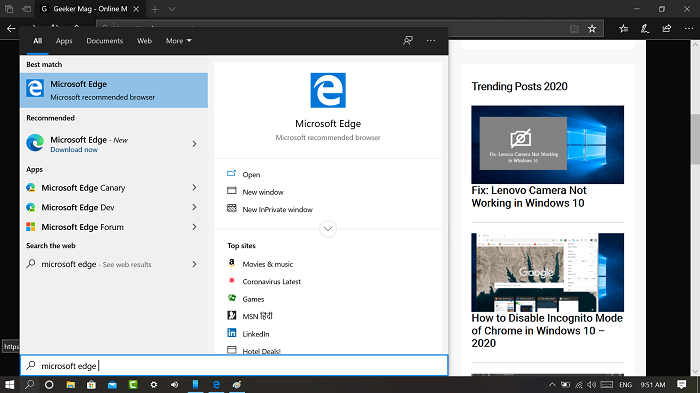Image resolution: width=700 pixels, height=393 pixels.
Task: Close the Geeker Mag tab
Action: [136, 9]
